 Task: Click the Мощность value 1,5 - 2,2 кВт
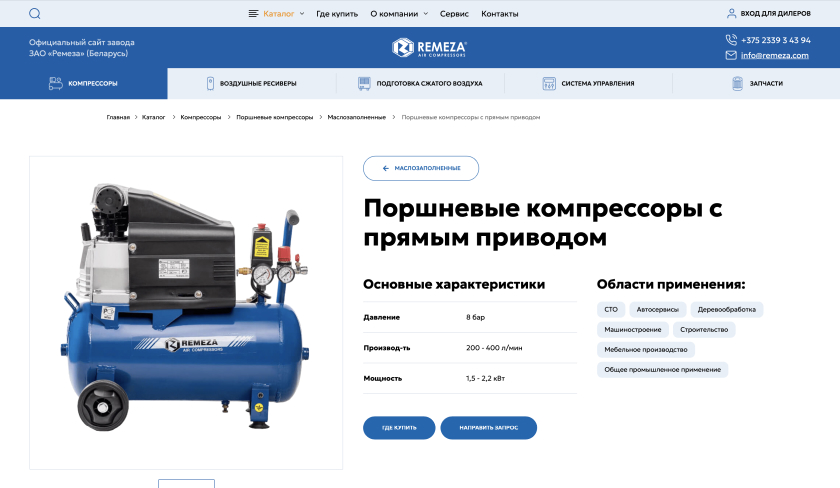coord(485,378)
